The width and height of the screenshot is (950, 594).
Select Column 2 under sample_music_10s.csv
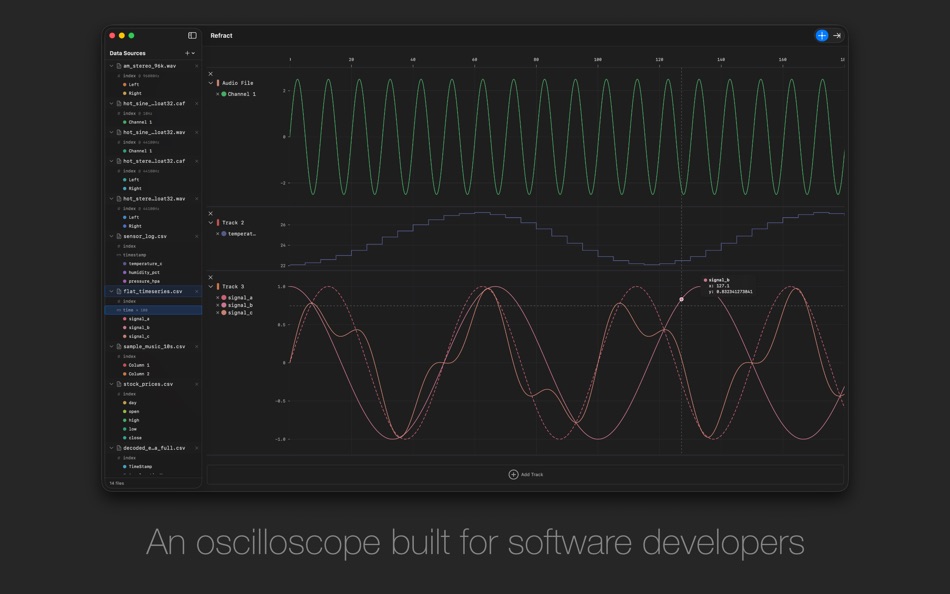(139, 374)
